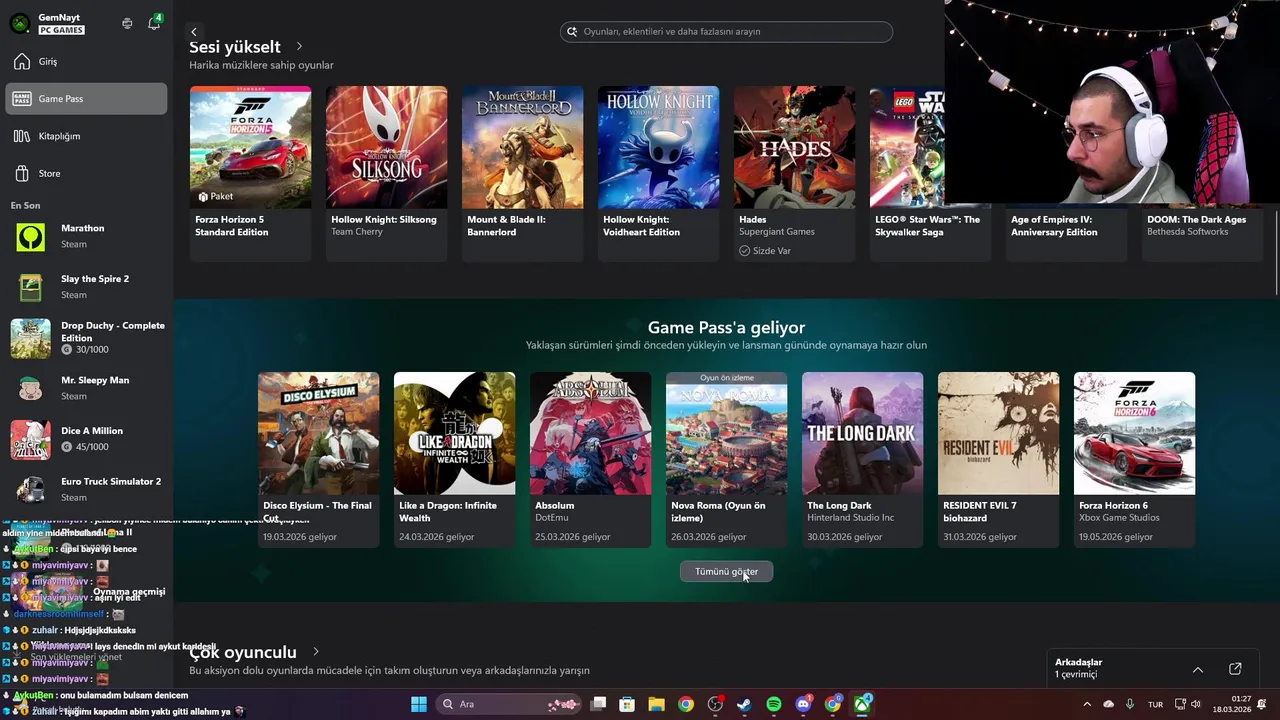Image resolution: width=1280 pixels, height=720 pixels.
Task: Open Forza Horizon 5 Standard Edition cover
Action: [x=250, y=147]
